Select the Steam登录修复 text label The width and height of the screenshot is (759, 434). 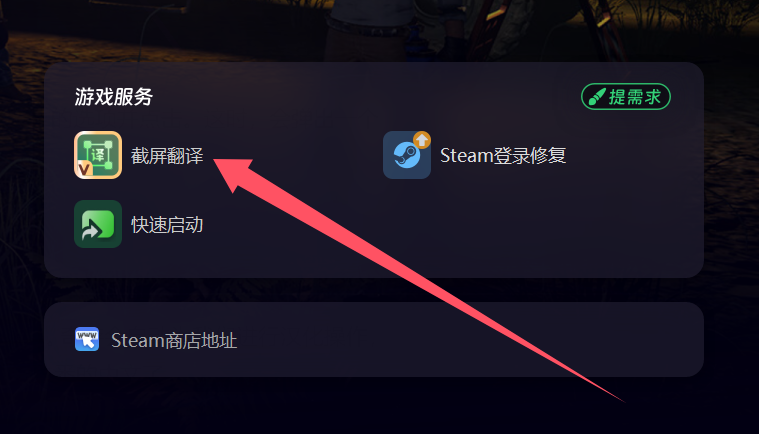click(x=503, y=155)
